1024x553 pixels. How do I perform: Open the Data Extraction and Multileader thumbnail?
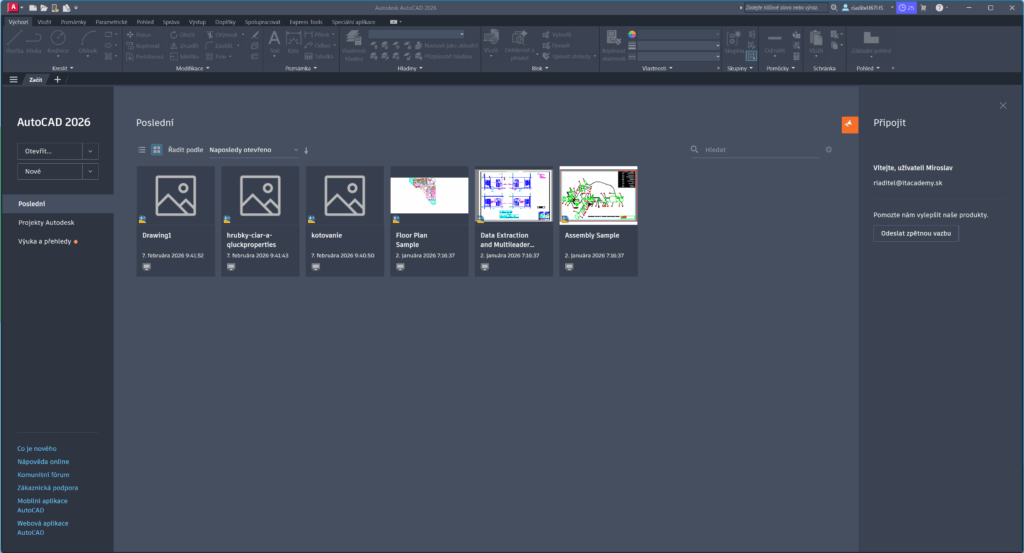(513, 195)
